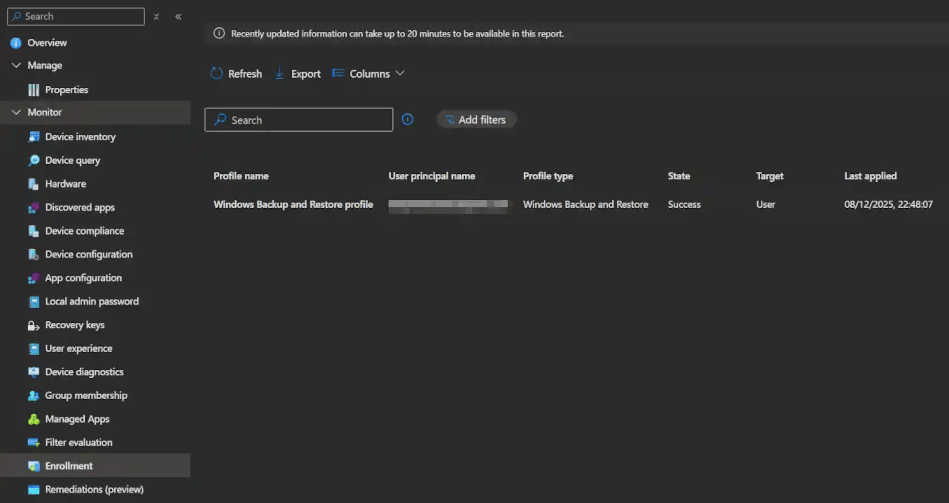Go to Overview page
This screenshot has height=503, width=949.
47,43
